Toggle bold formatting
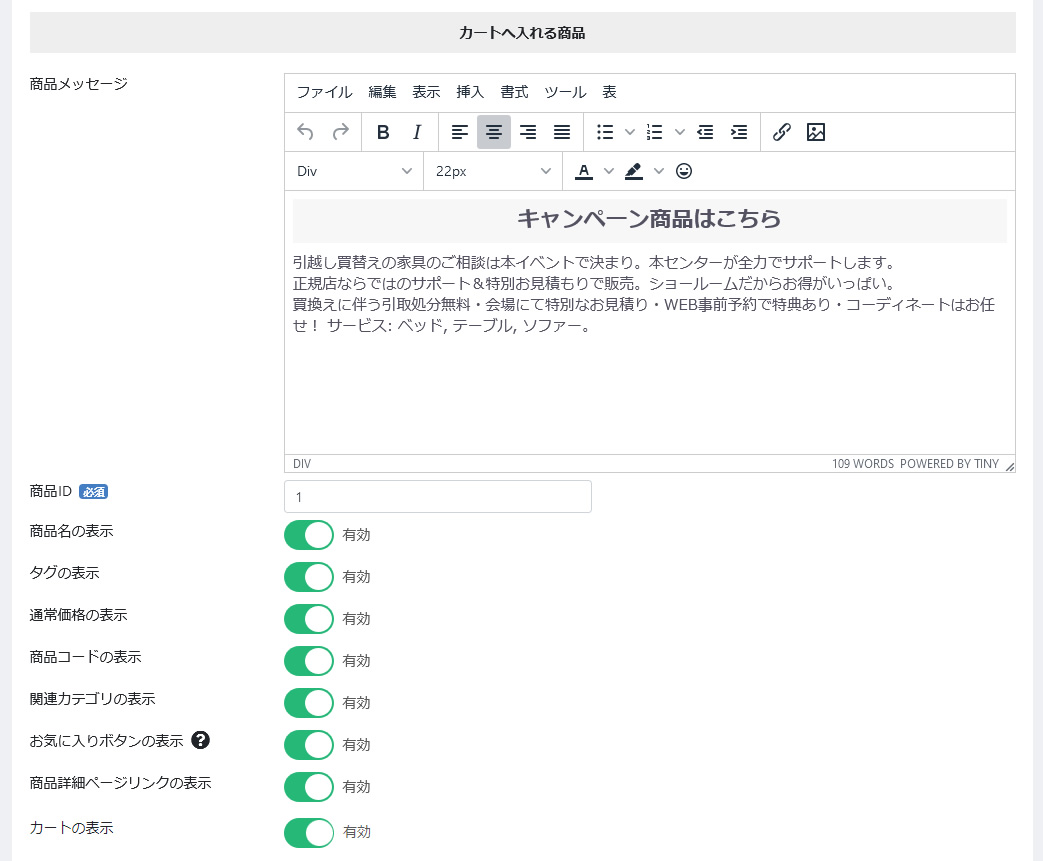Screen dimensions: 1043x861 click(x=383, y=132)
